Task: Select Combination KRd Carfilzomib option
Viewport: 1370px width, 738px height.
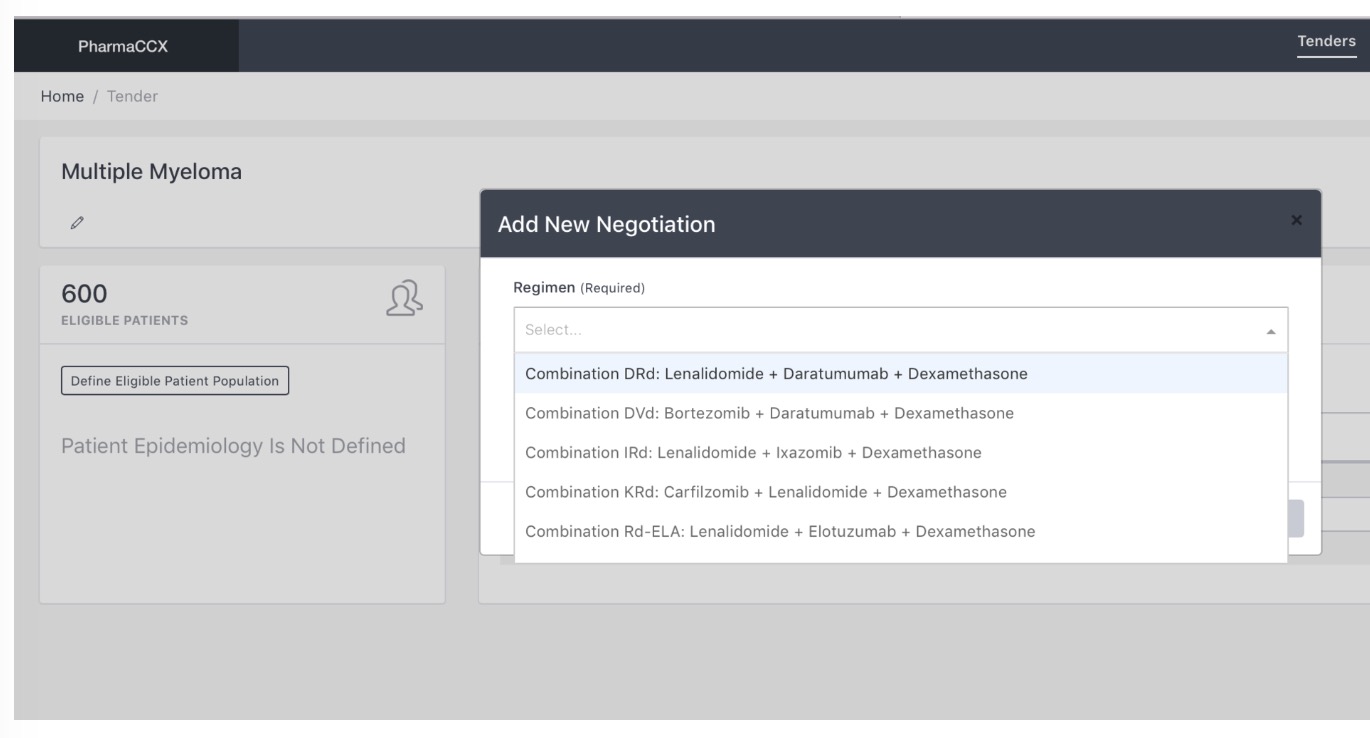Action: (766, 492)
